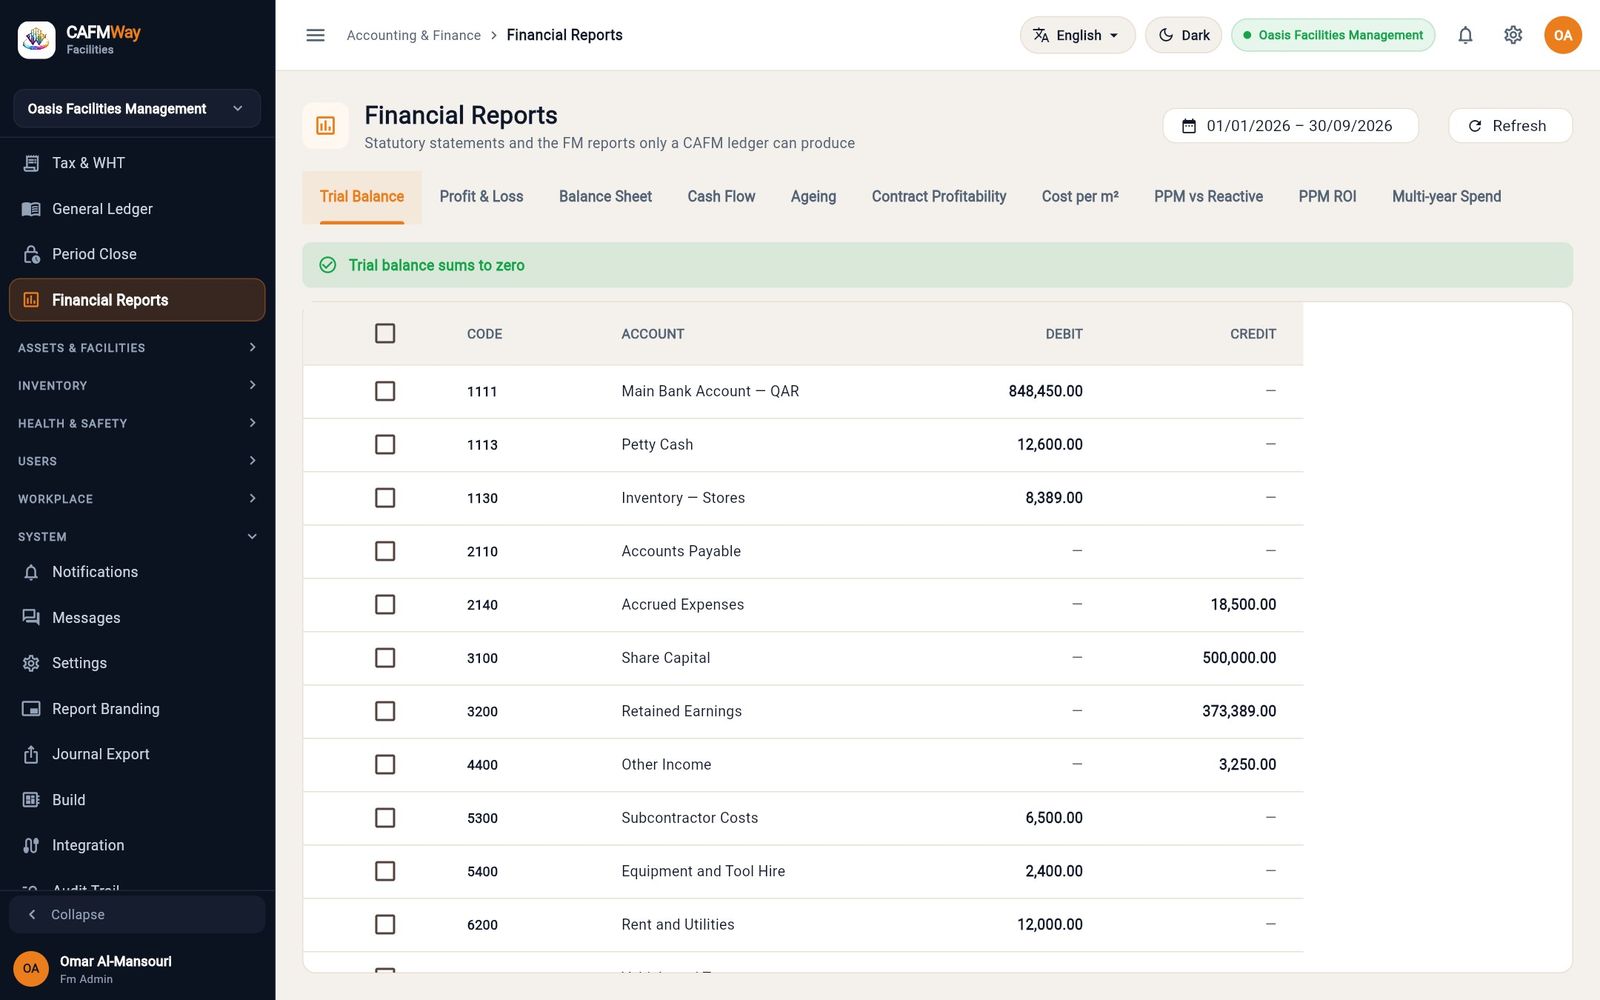Screen dimensions: 1600x1000
Task: Open the settings gear in top bar
Action: tap(1513, 35)
